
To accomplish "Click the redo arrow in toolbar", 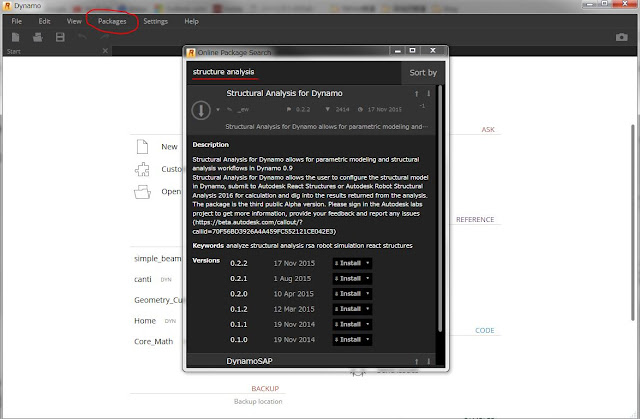I will pyautogui.click(x=104, y=37).
